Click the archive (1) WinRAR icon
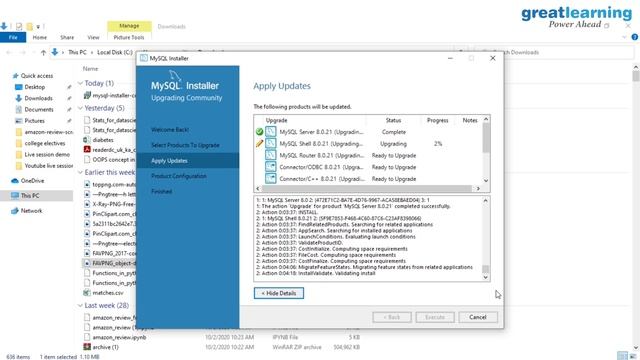Screen dimensions: 640x360 click(87, 347)
